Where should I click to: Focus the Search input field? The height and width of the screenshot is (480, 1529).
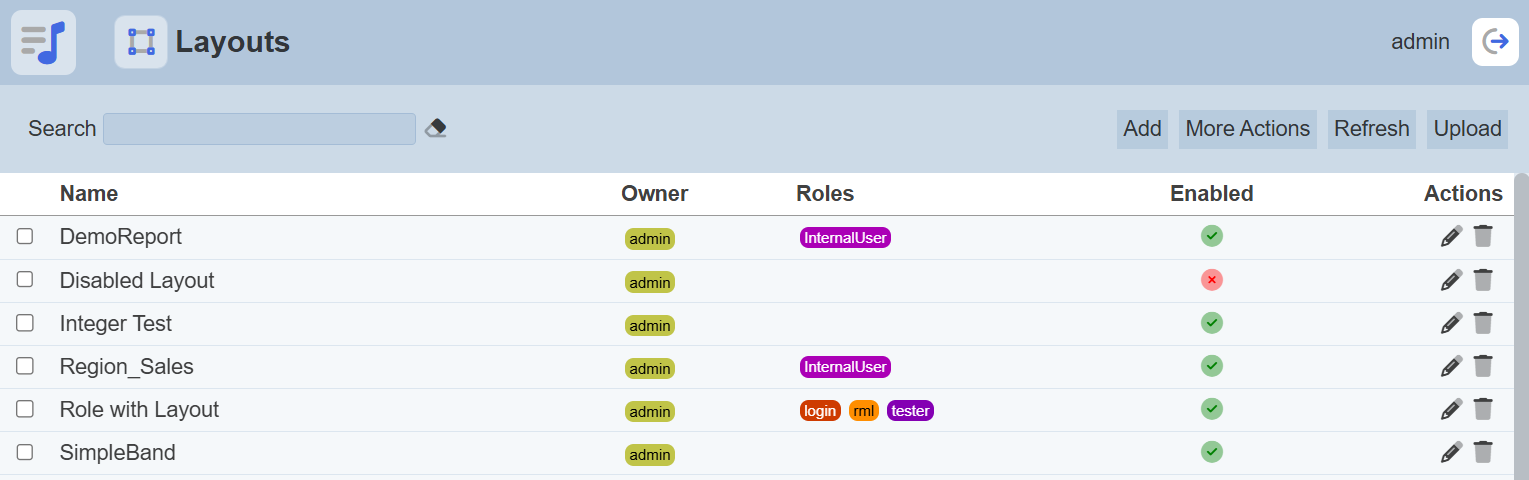(x=259, y=129)
